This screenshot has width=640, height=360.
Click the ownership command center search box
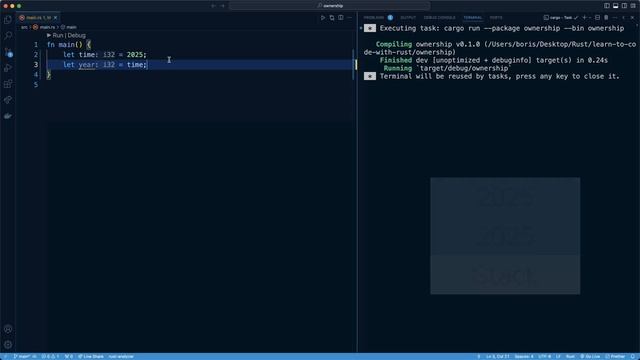coord(330,6)
